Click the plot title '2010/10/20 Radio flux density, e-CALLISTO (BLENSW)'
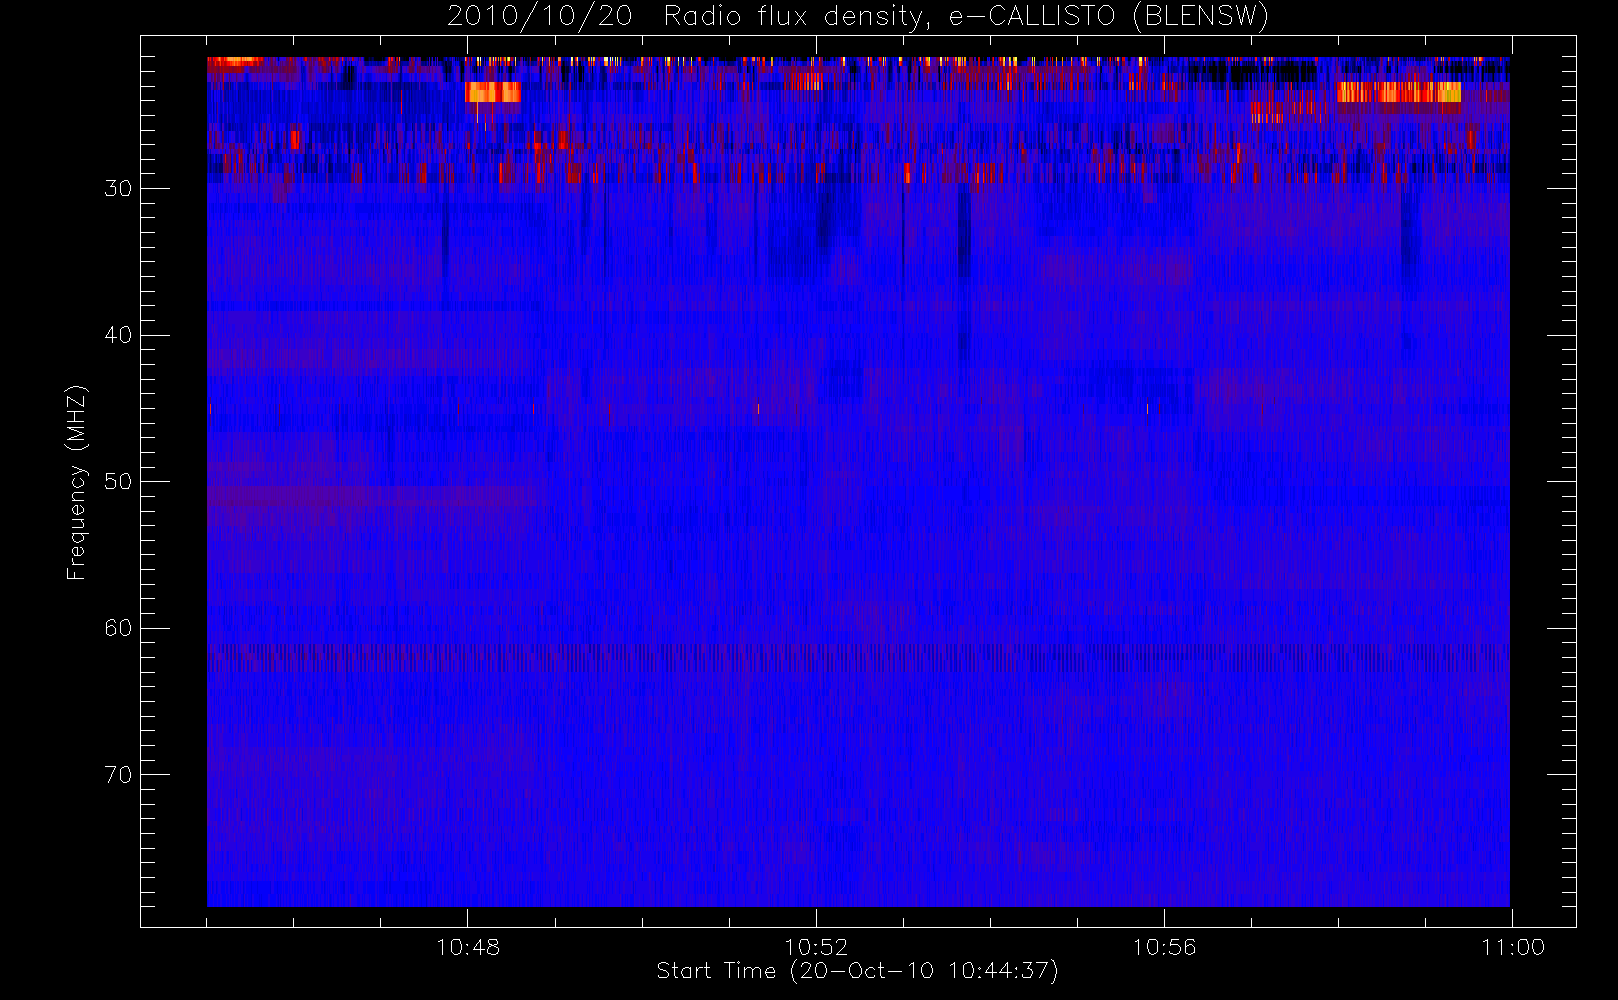 (858, 17)
